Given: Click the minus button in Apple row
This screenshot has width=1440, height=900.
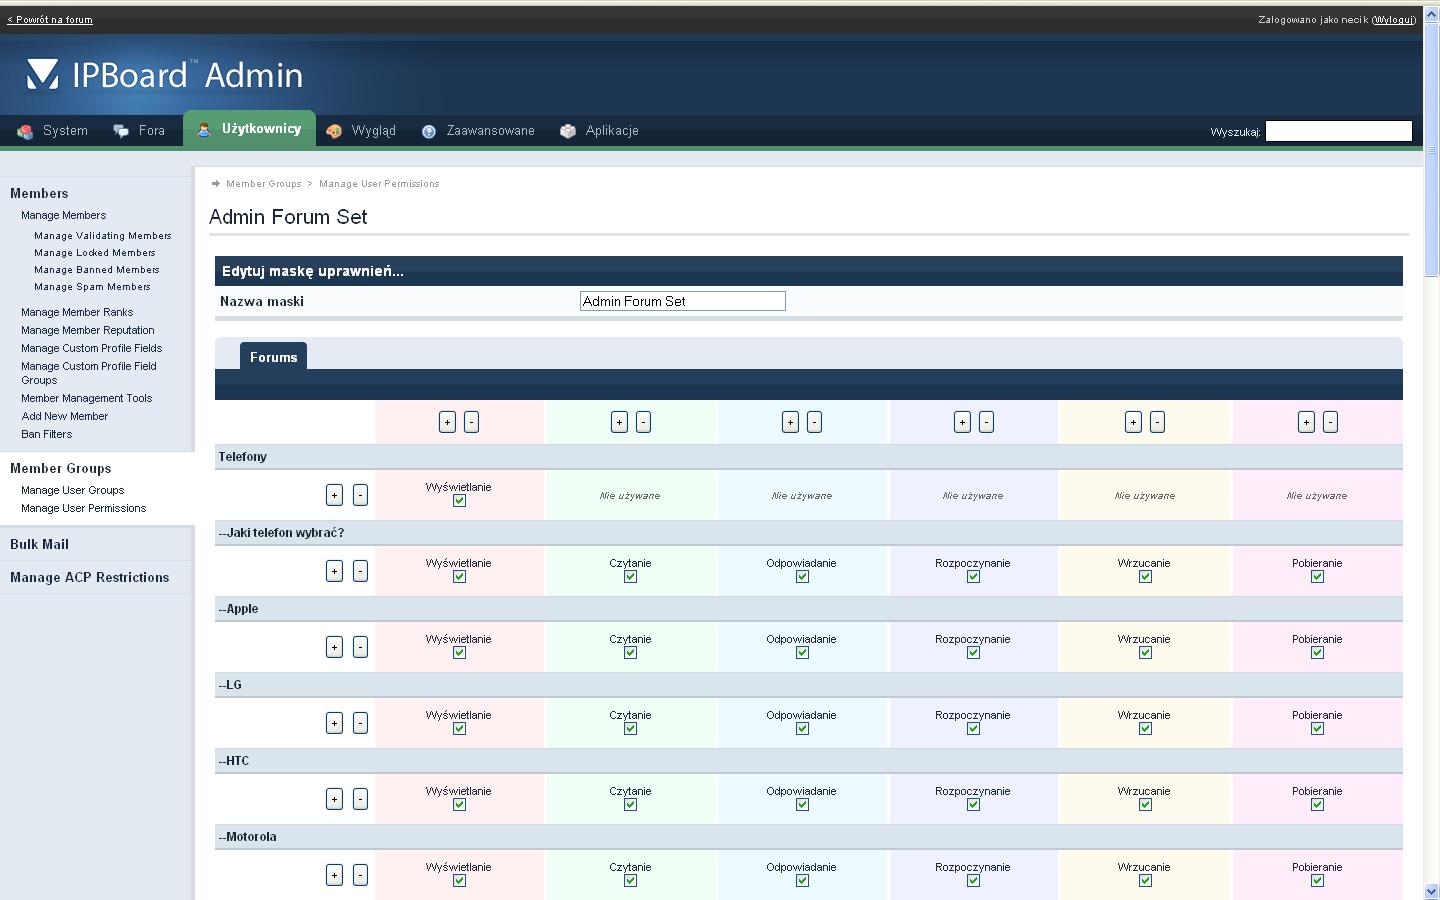Looking at the screenshot, I should click(x=360, y=647).
